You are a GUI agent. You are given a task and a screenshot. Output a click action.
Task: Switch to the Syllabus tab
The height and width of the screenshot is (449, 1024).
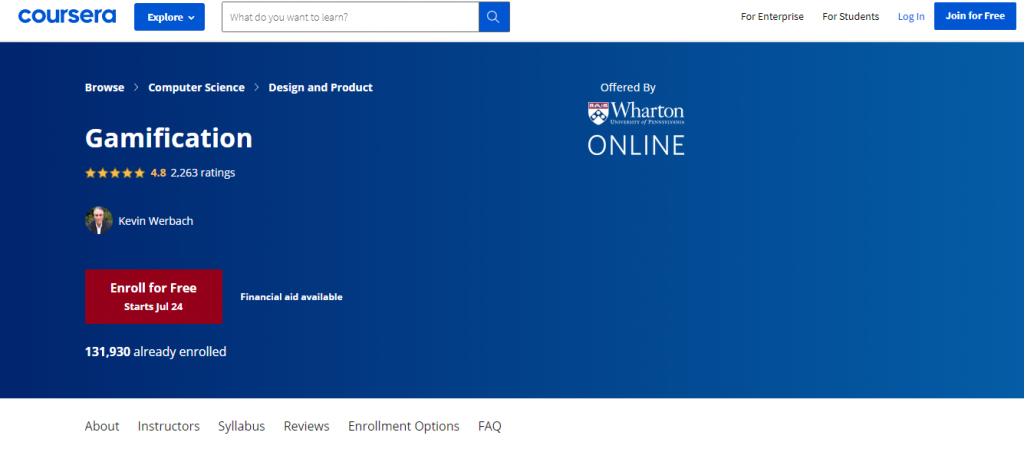242,426
